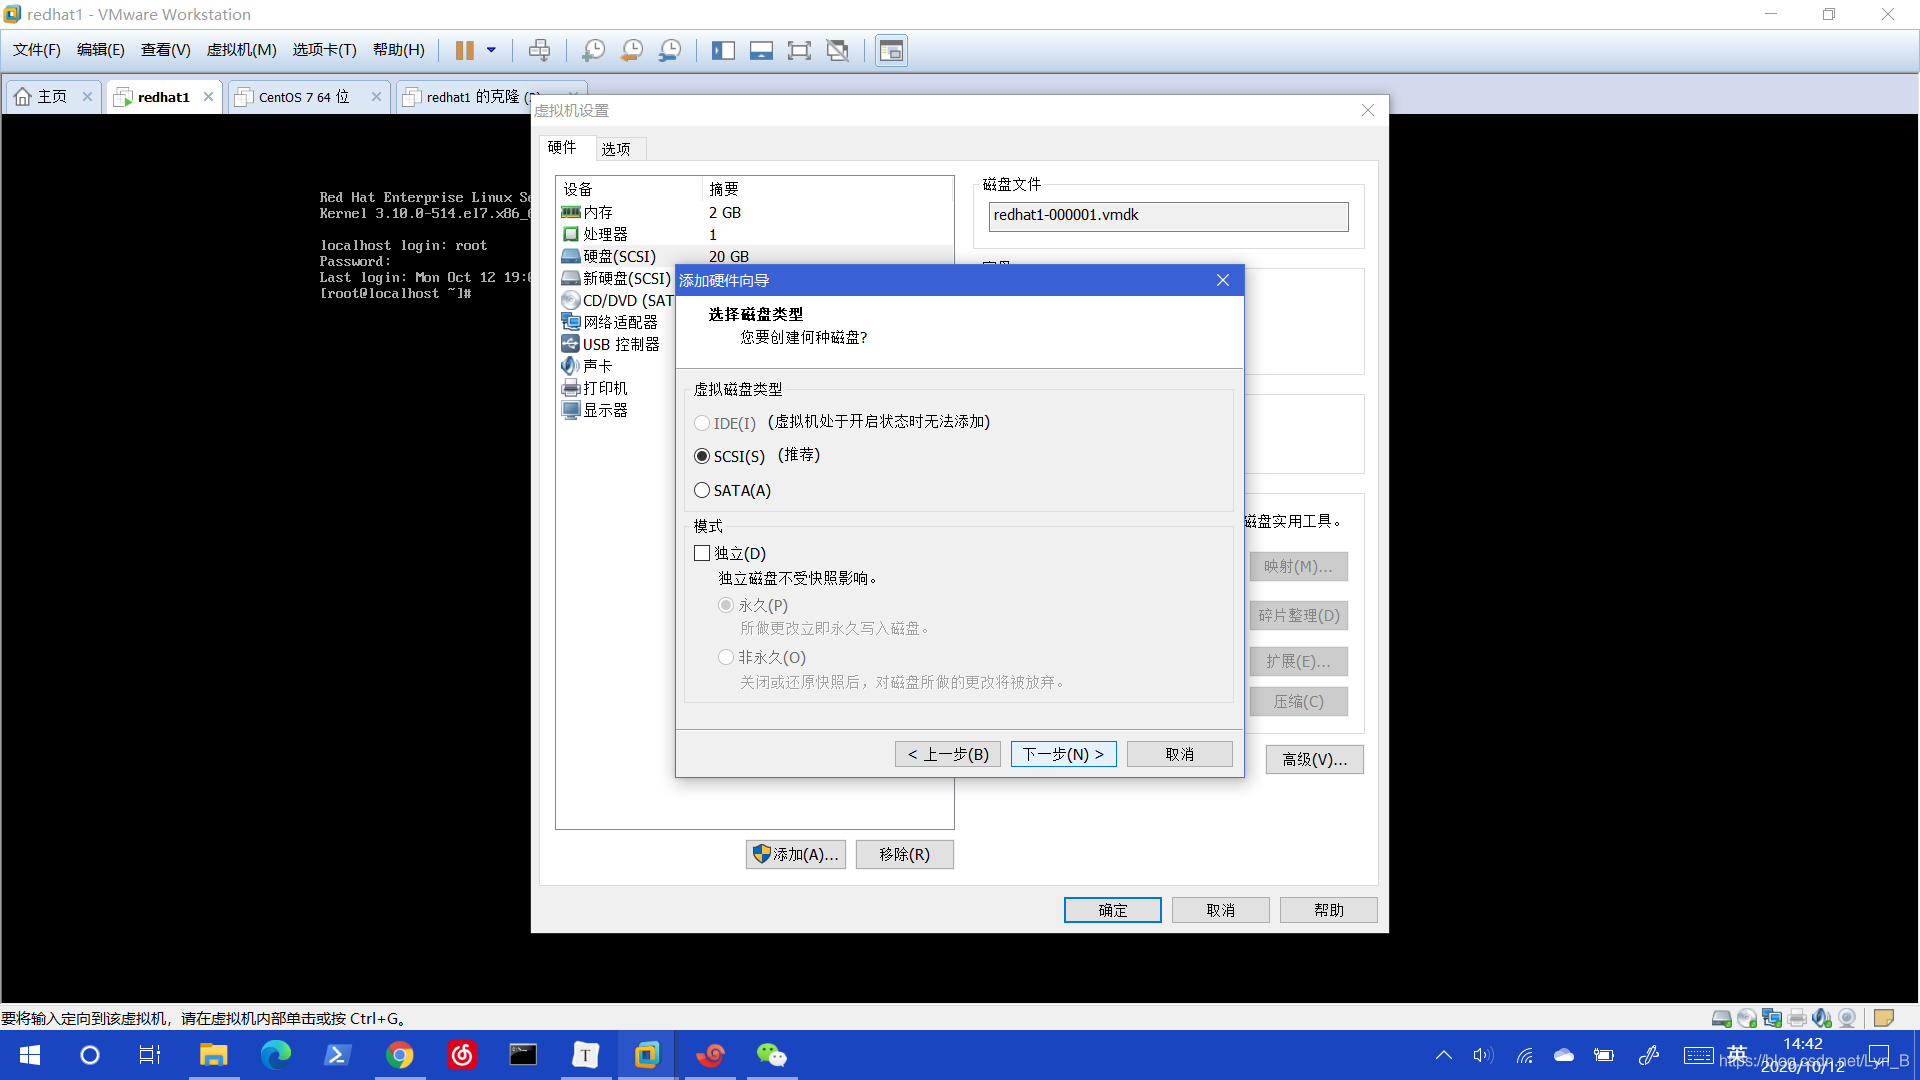Click the 添加(A)... hardware button
Image resolution: width=1920 pixels, height=1080 pixels.
(x=796, y=854)
